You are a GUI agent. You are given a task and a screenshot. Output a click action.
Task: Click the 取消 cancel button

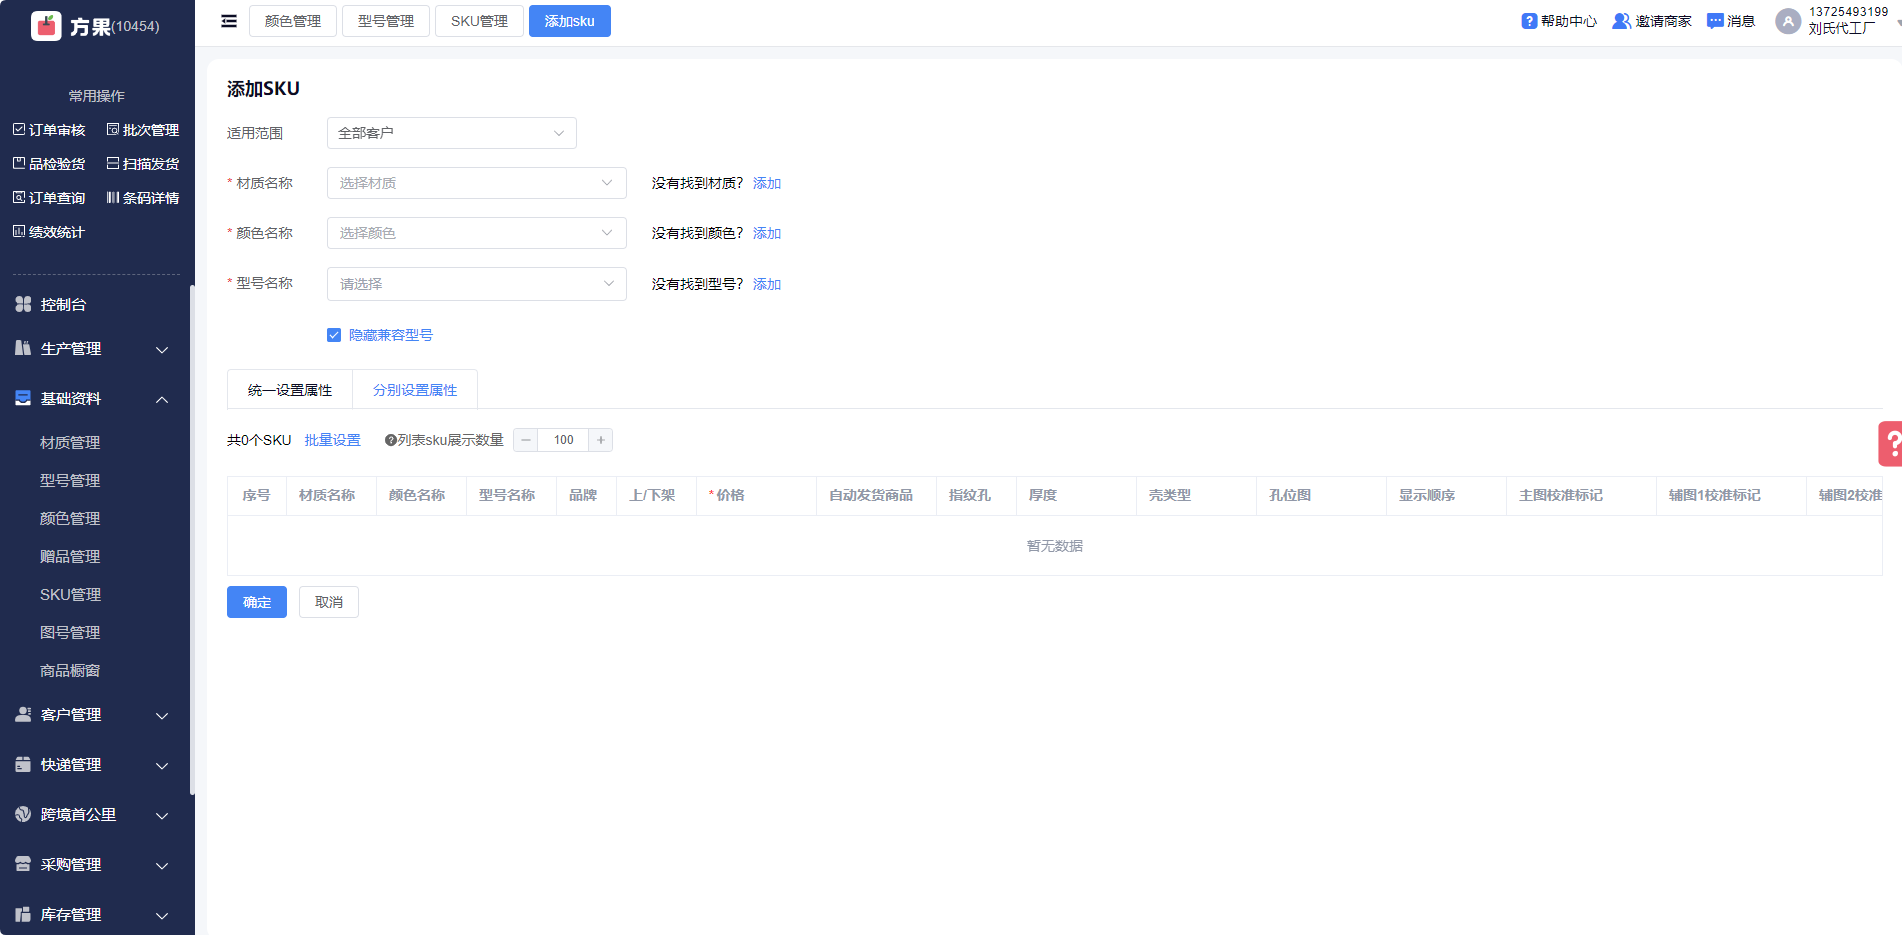tap(329, 602)
